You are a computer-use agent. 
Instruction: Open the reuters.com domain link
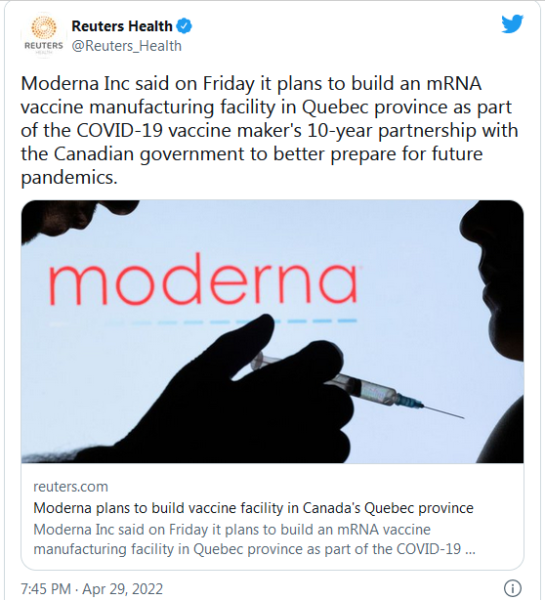(x=71, y=487)
